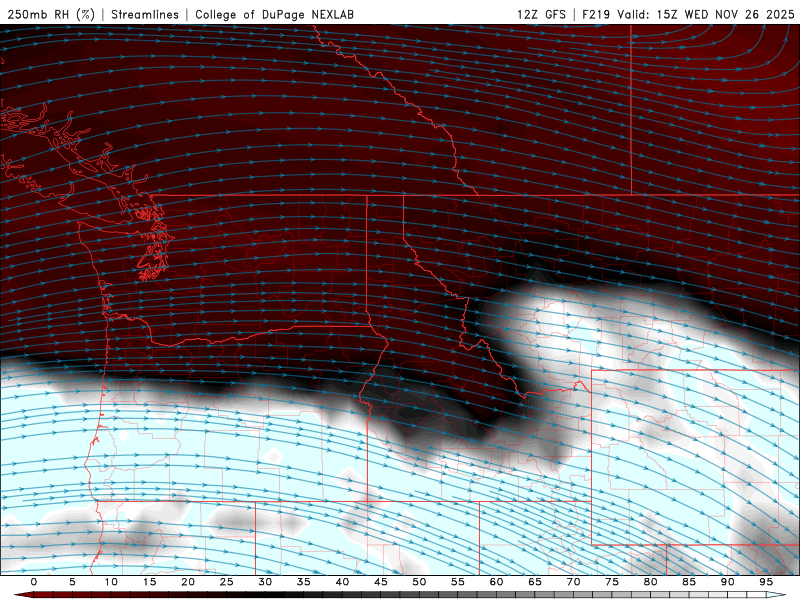This screenshot has height=600, width=800.
Task: Click the "12Z GFS" model run label
Action: 541,14
